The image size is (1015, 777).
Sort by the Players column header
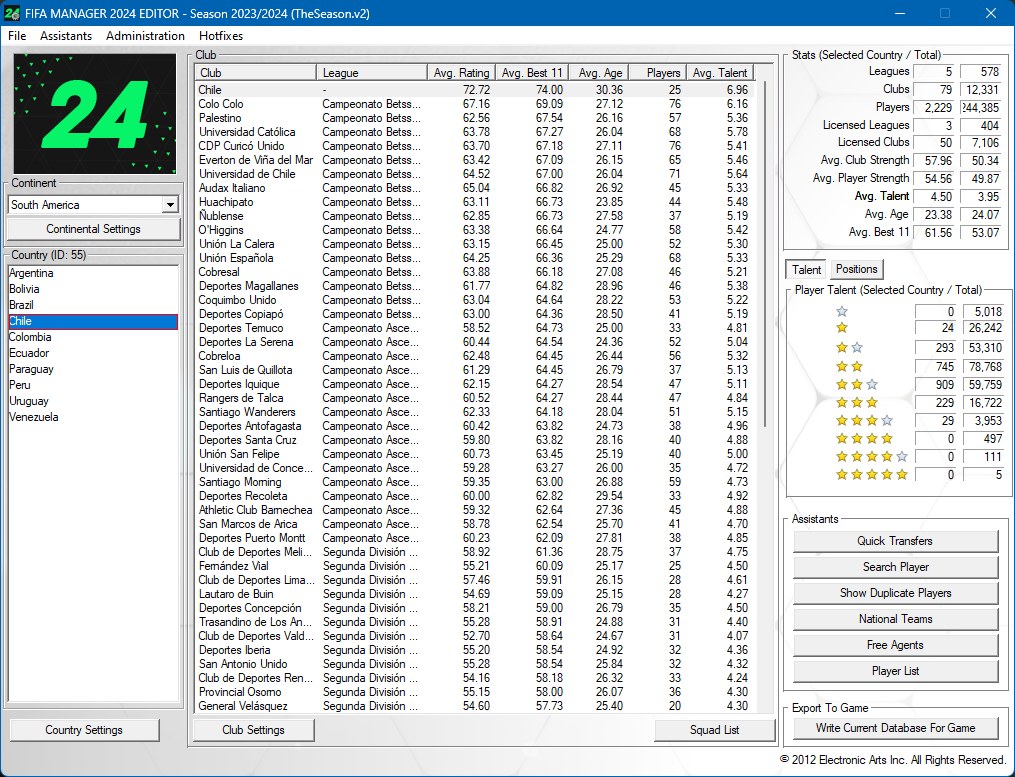click(658, 73)
